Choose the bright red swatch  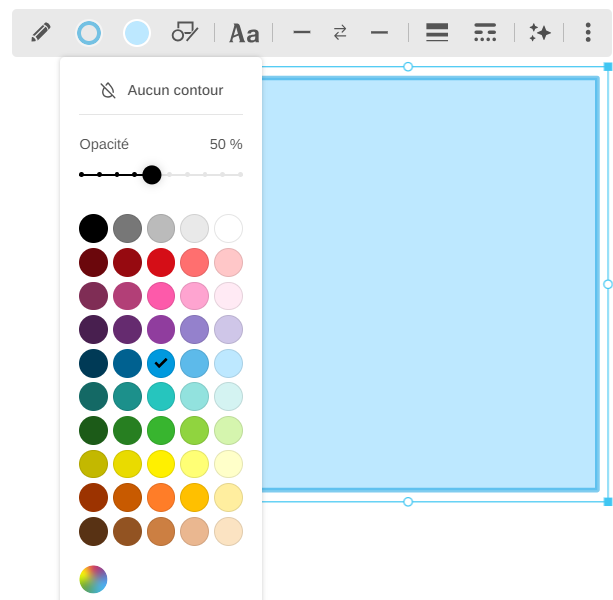[x=161, y=262]
